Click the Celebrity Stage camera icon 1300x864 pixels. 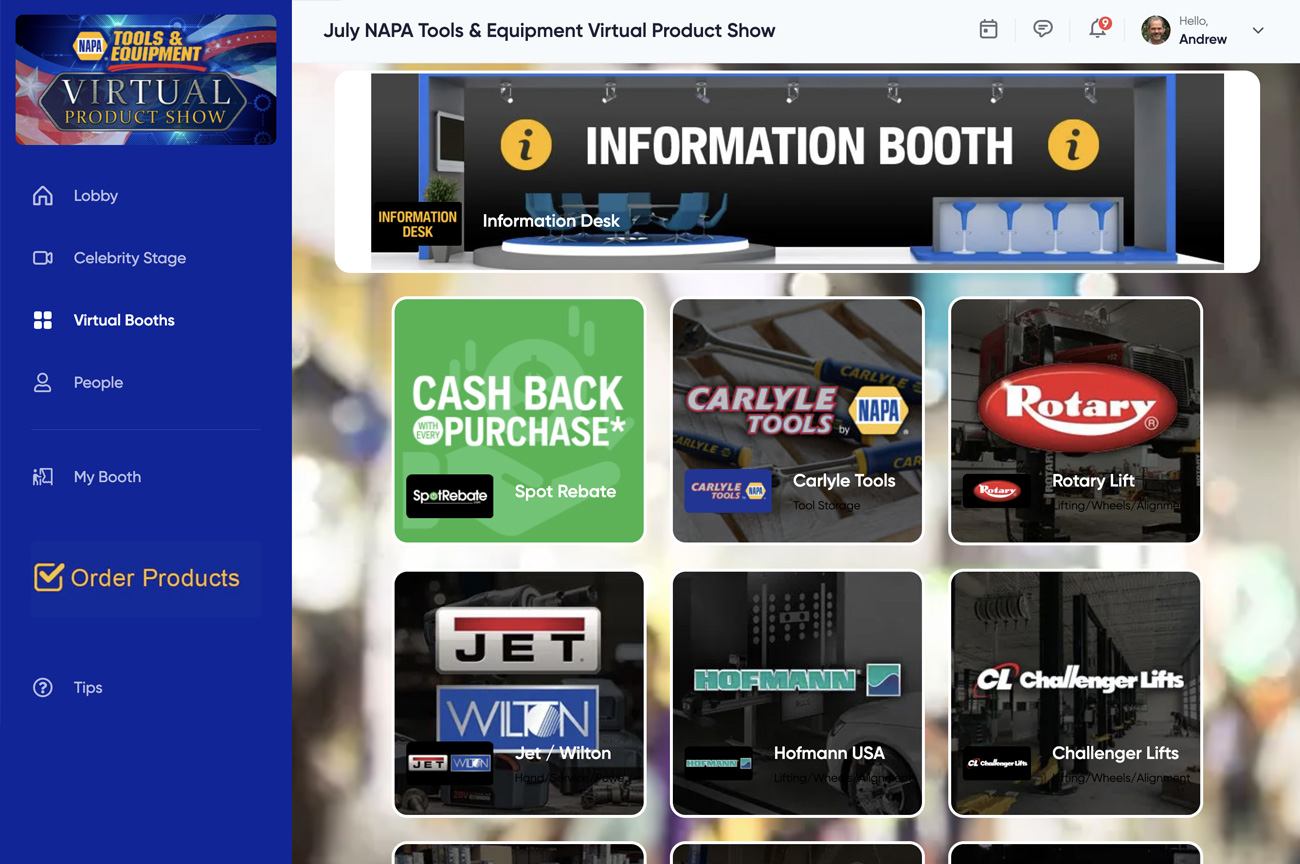43,258
